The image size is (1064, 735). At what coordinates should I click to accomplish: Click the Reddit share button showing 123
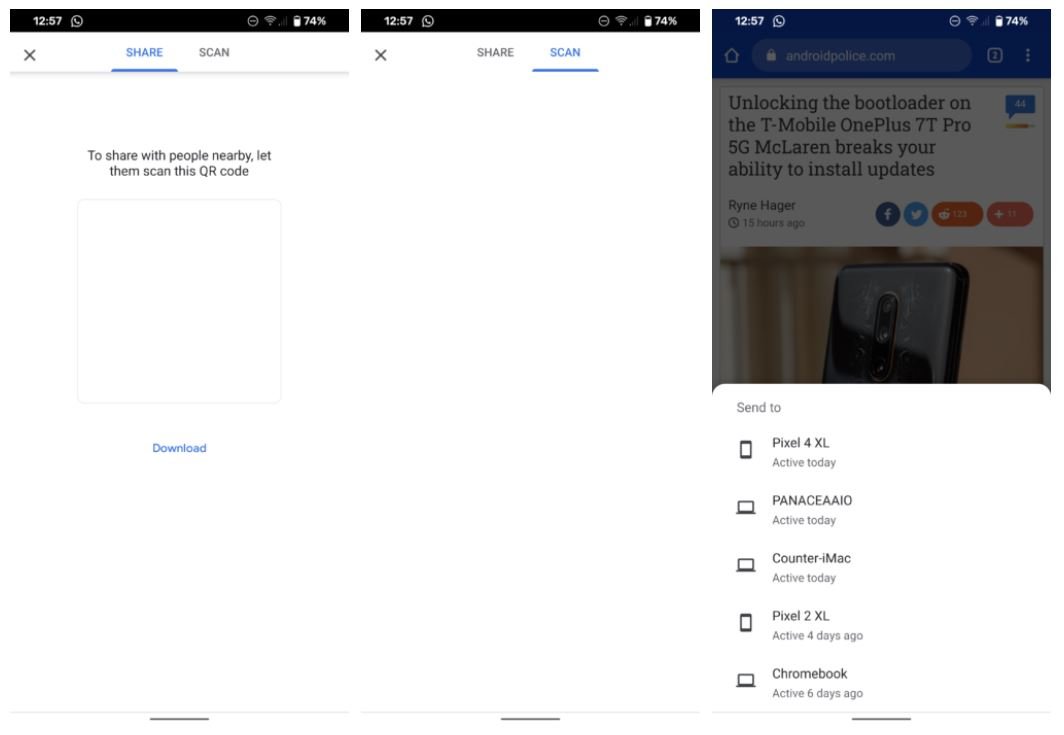click(957, 215)
